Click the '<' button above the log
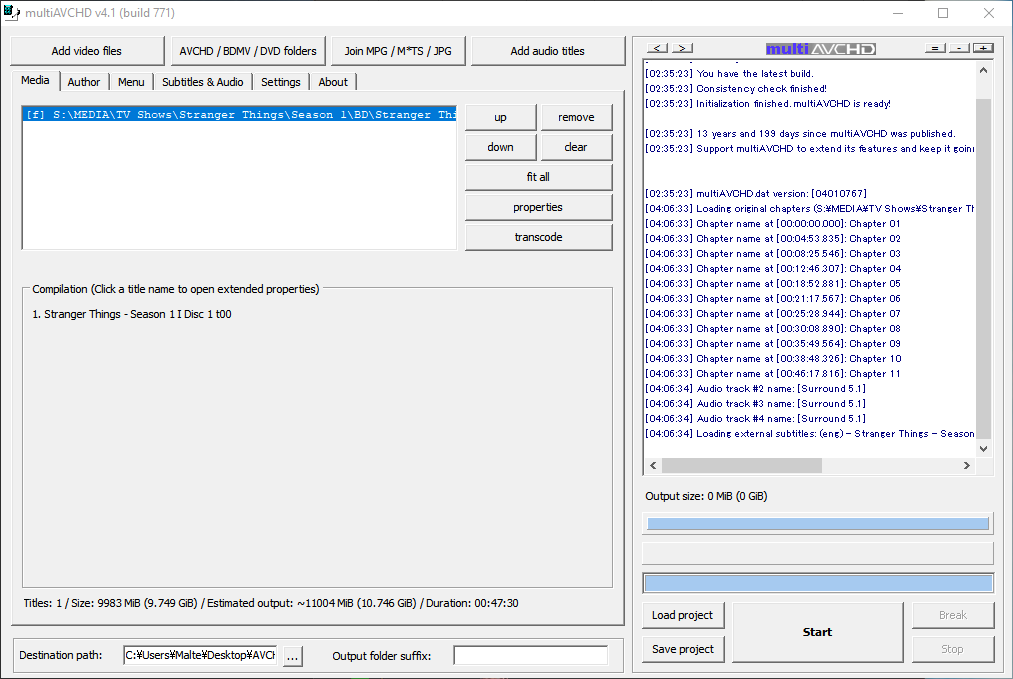 click(x=657, y=48)
